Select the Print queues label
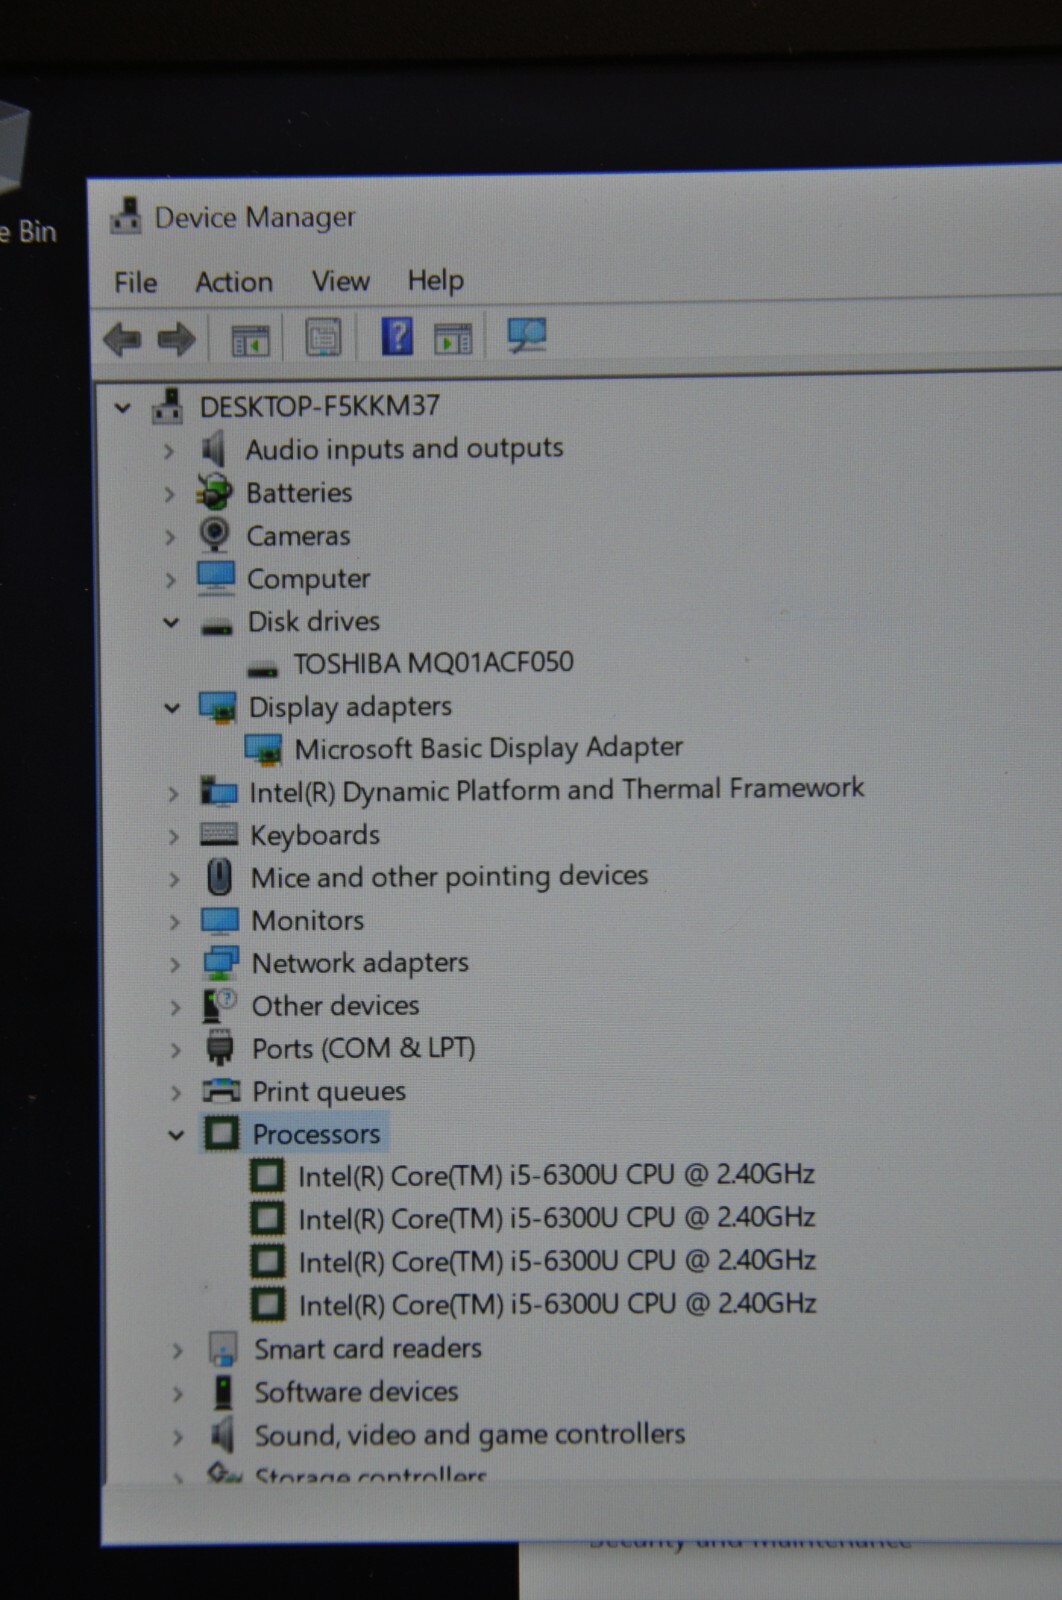The image size is (1062, 1600). 329,1091
